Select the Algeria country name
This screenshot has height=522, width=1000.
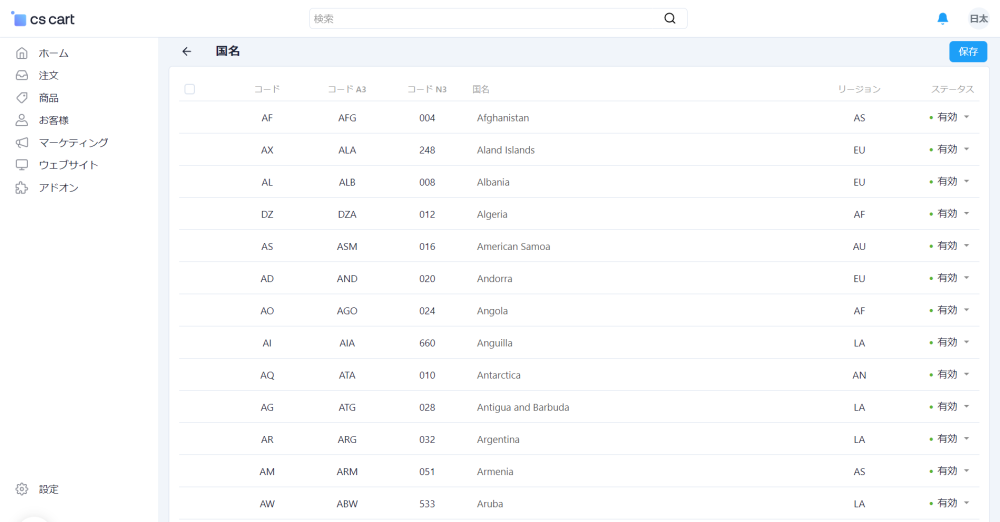coord(492,214)
